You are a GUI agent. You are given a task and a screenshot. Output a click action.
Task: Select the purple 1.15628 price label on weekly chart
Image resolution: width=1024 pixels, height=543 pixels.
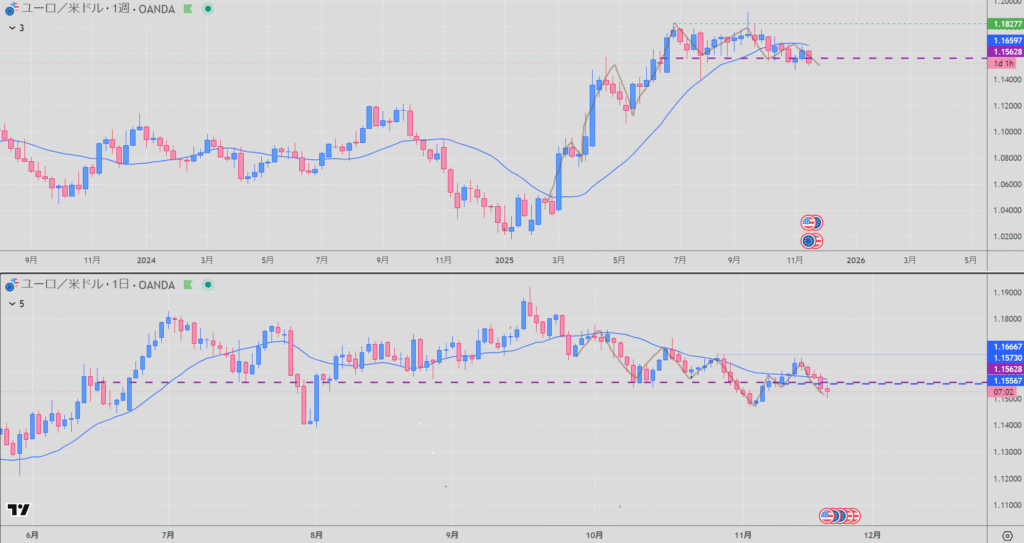(x=1003, y=51)
